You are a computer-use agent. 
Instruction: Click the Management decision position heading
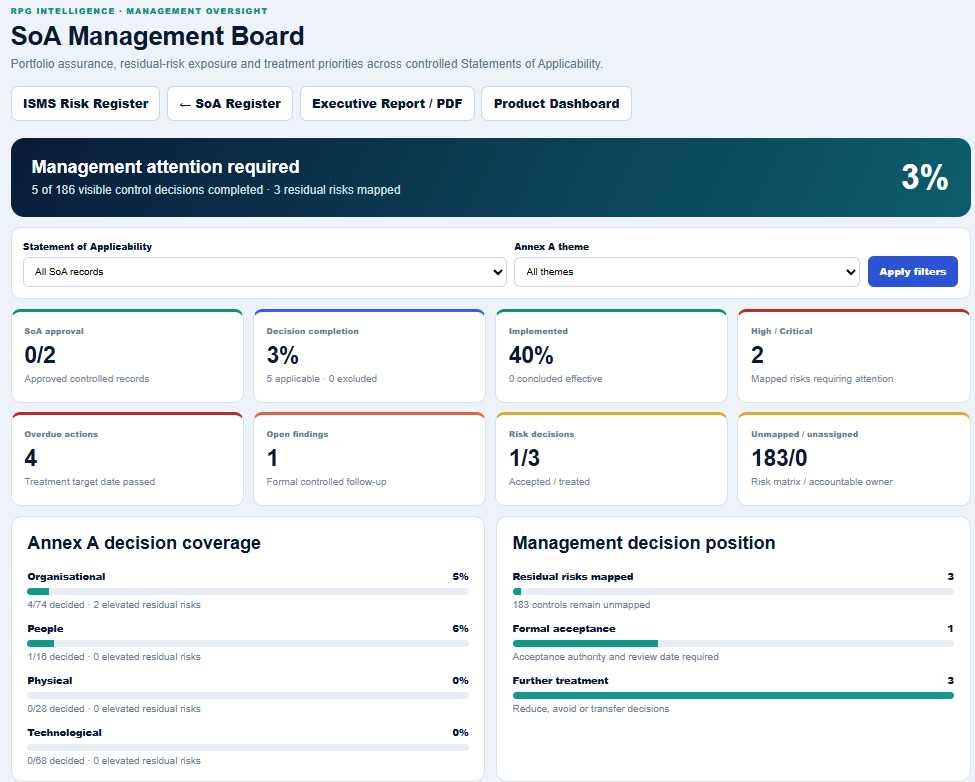pos(644,543)
